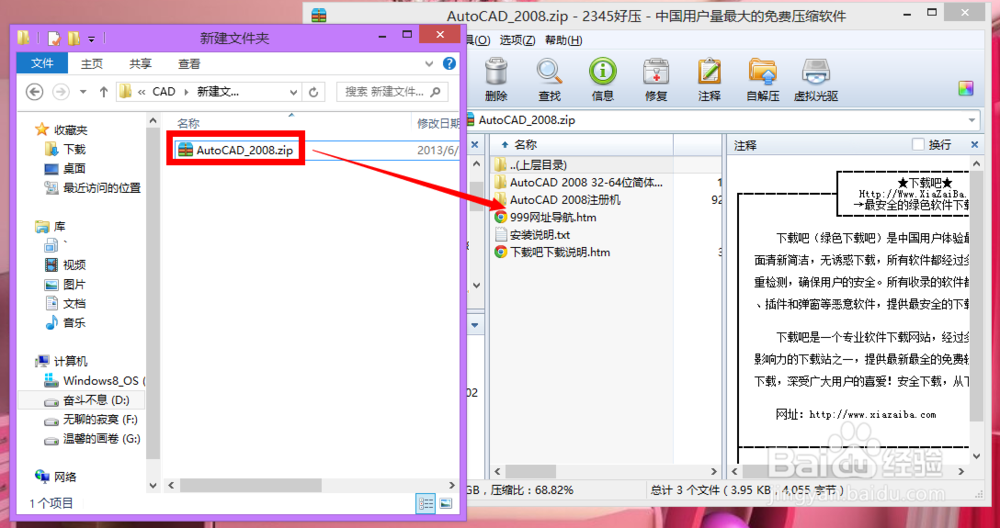Select the AutoCAD_2008.zip file in Explorer
This screenshot has height=528, width=1000.
pos(236,150)
